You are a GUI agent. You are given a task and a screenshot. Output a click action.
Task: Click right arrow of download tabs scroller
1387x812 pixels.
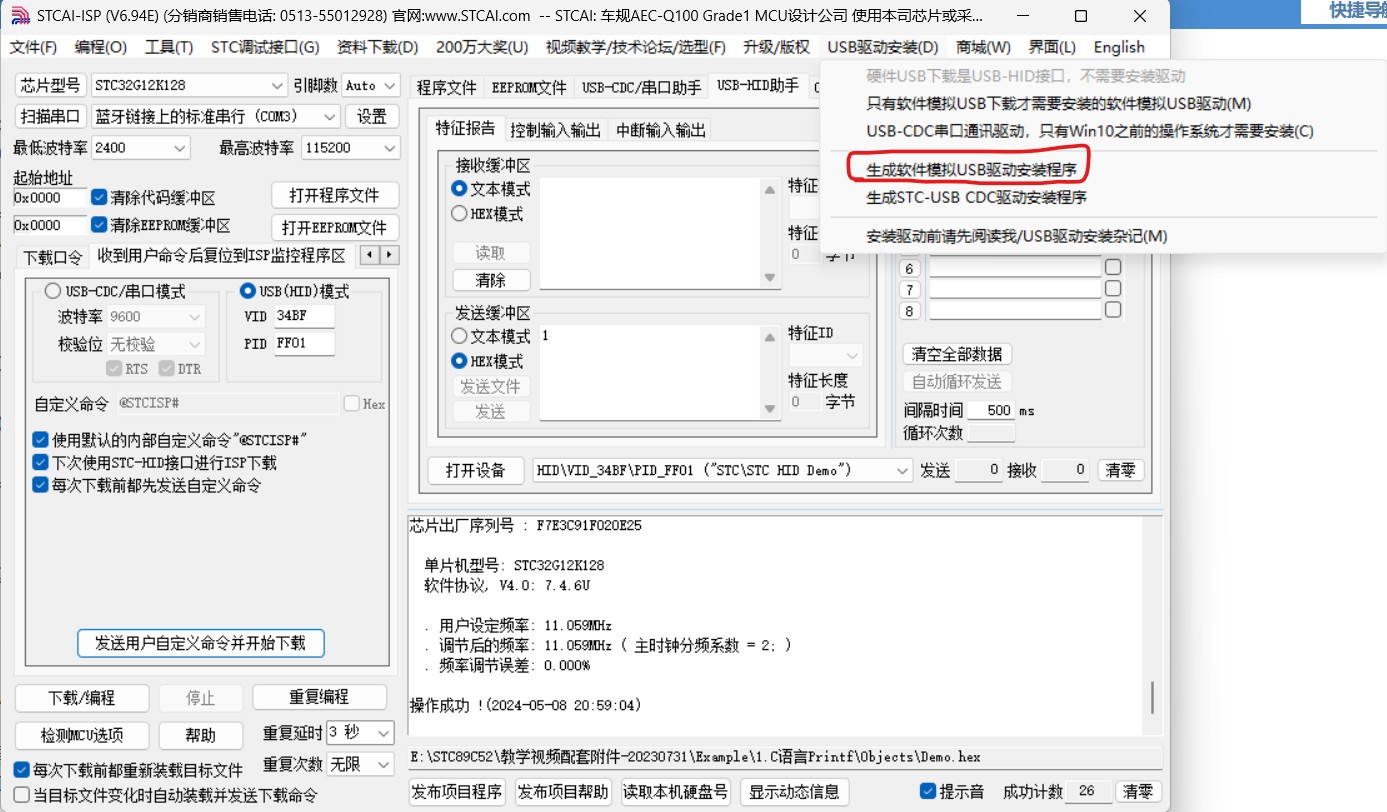point(390,255)
